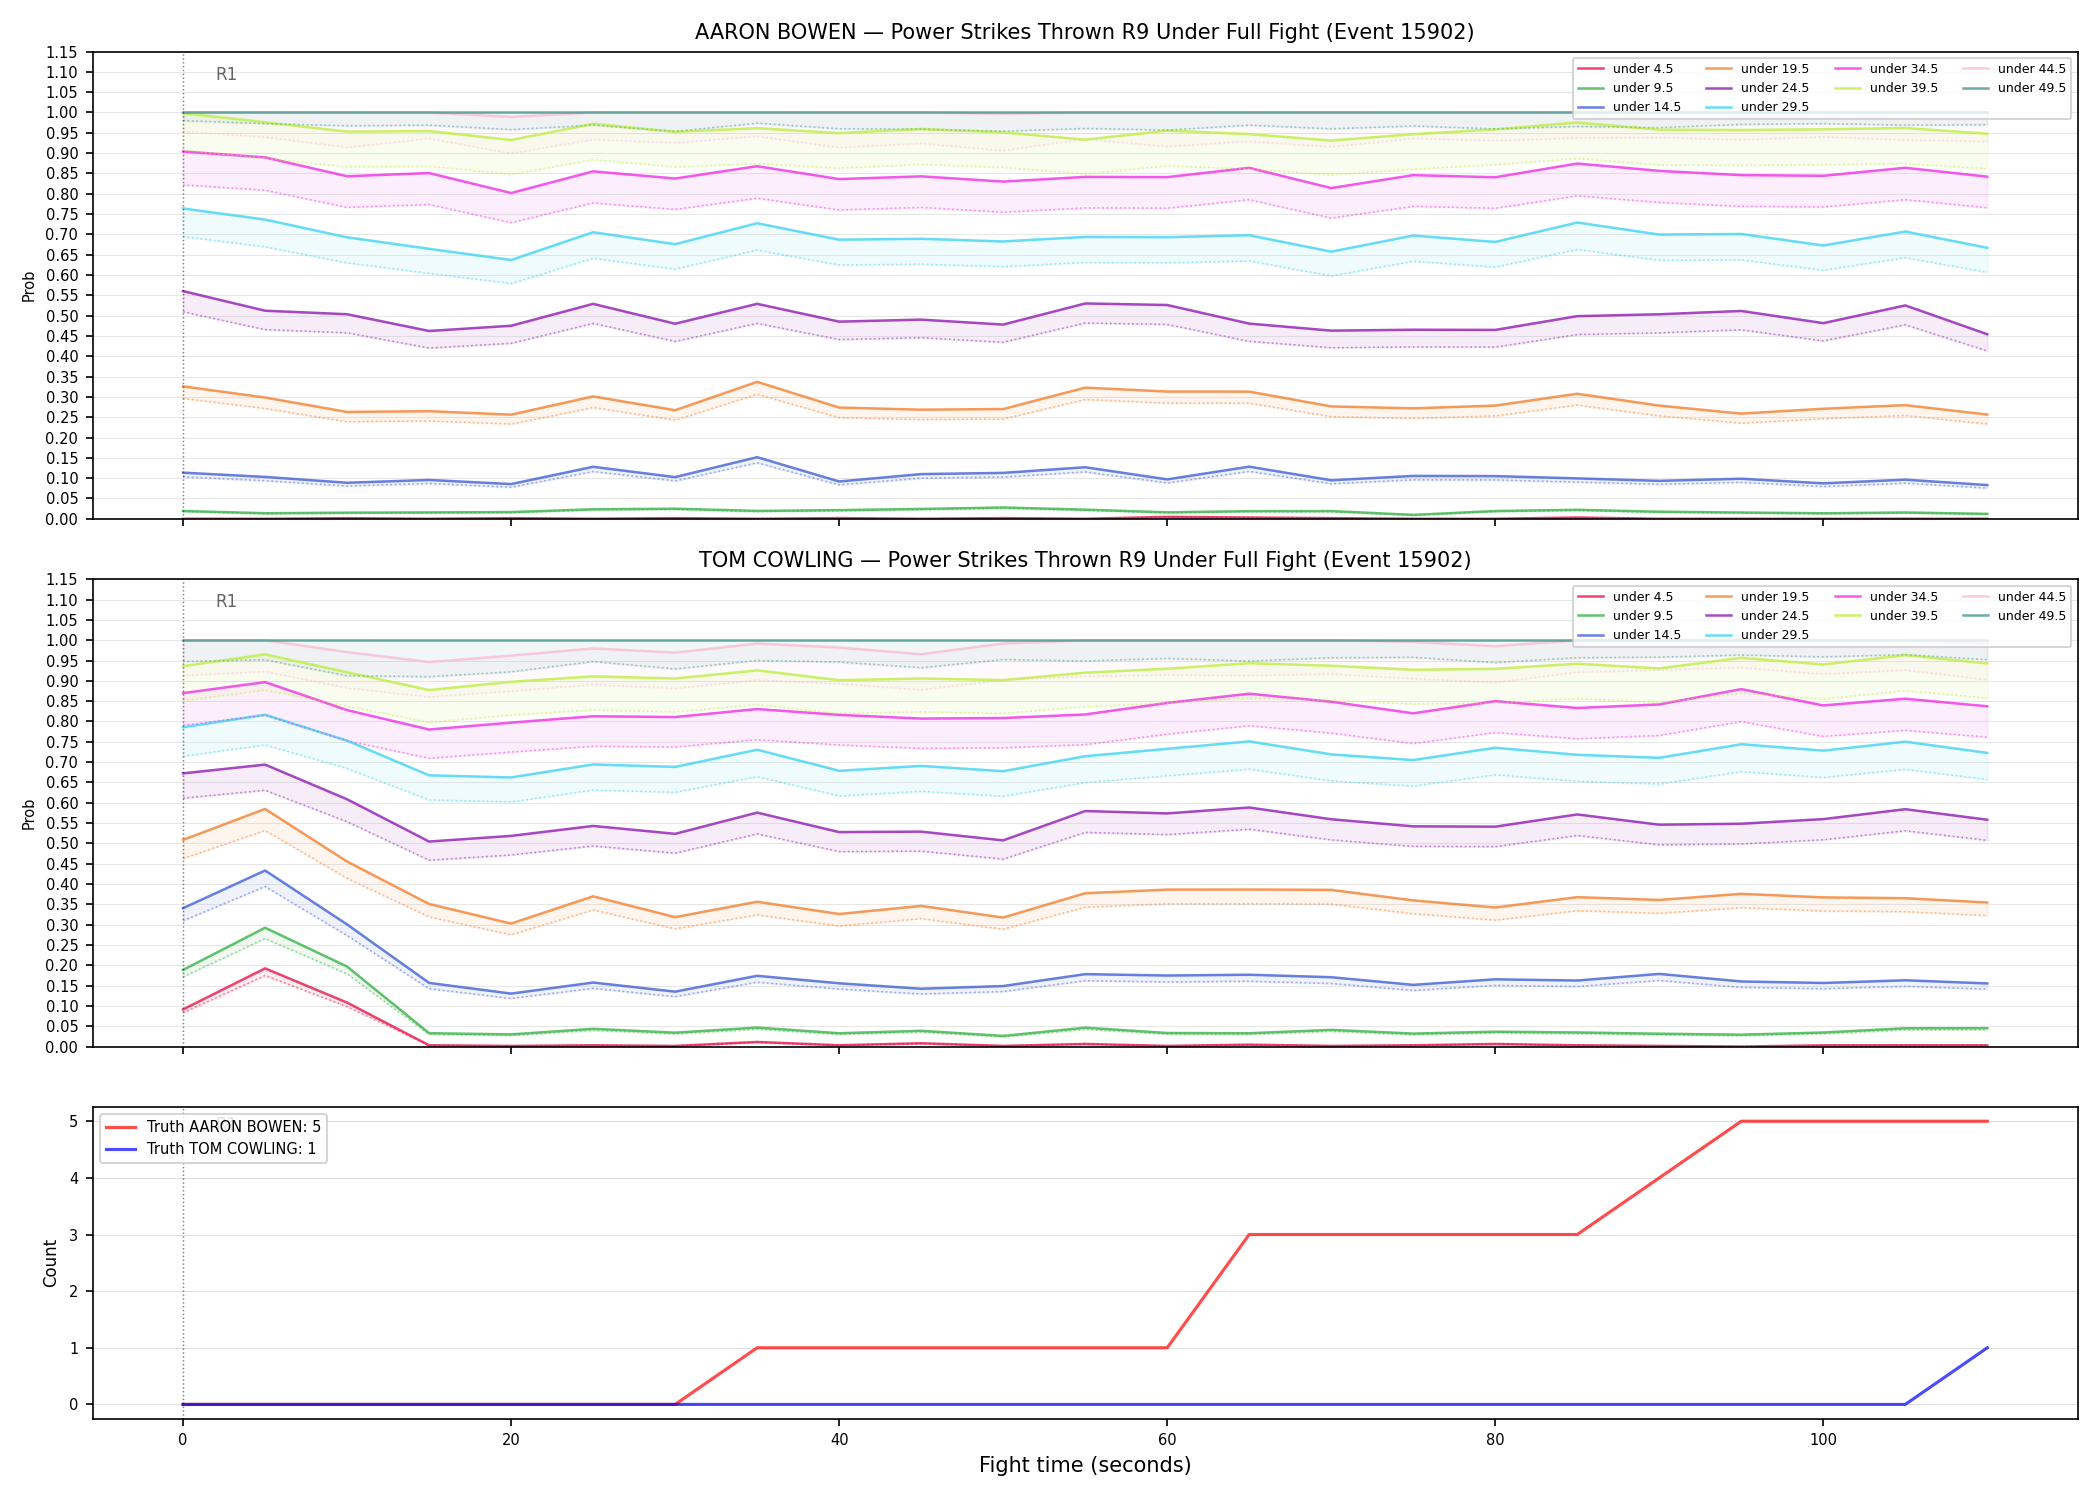Click the '0.25' tick in Tom Cowling chart
The height and width of the screenshot is (1500, 2100).
point(63,945)
